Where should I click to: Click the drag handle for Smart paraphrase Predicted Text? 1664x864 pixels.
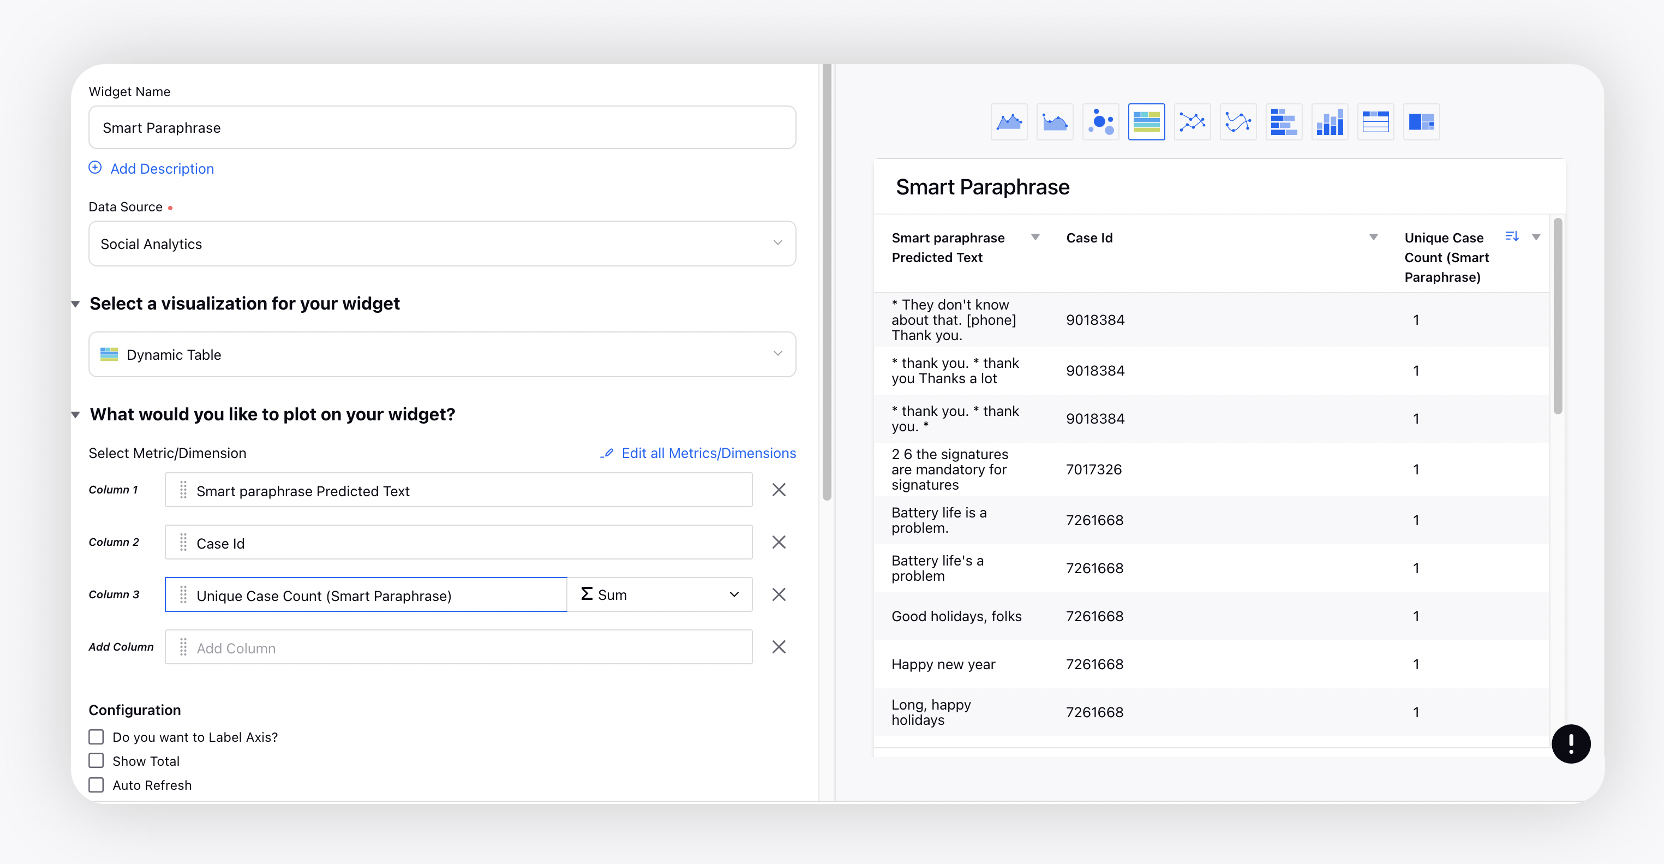click(x=183, y=490)
